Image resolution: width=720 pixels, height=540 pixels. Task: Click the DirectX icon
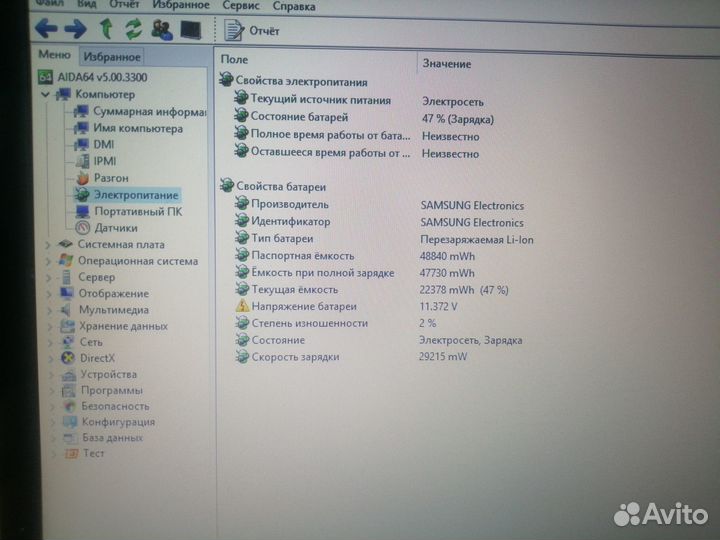[68, 358]
